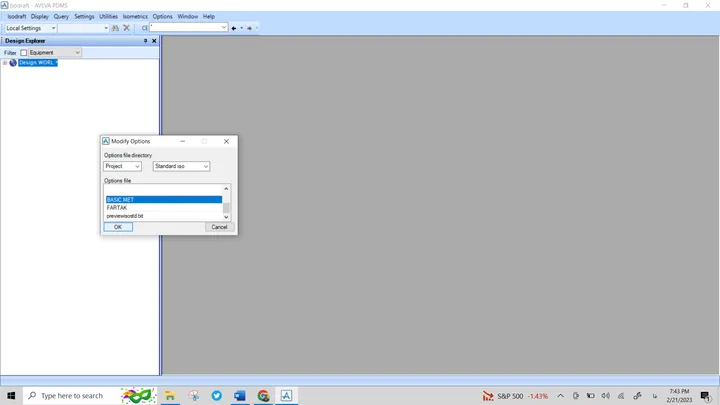Click the network Wi-Fi tray icon
This screenshot has width=720, height=405.
[621, 396]
